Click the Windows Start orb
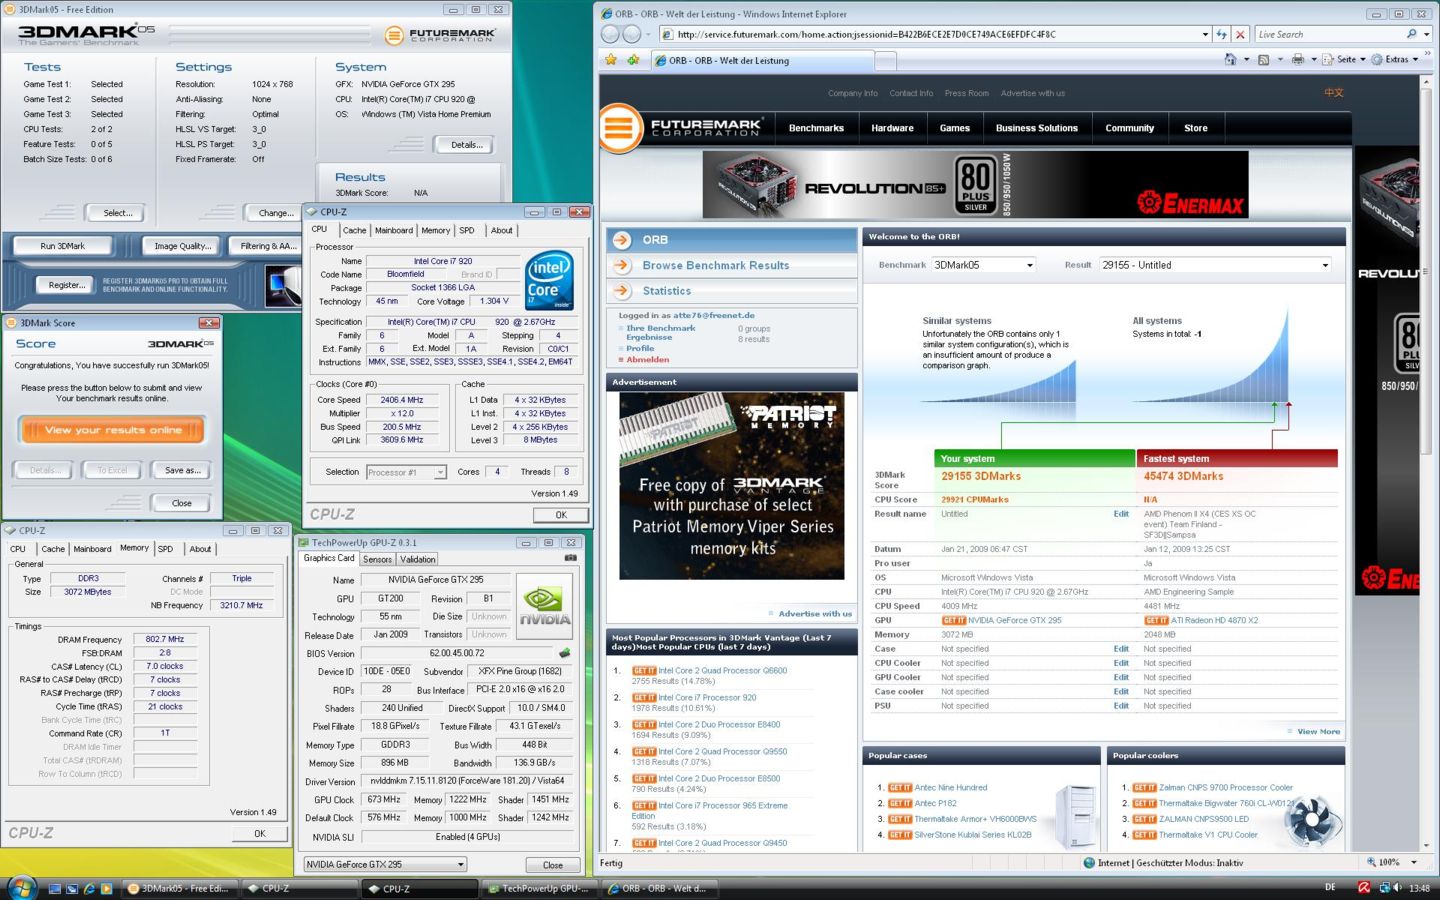Viewport: 1440px width, 900px height. coord(21,887)
